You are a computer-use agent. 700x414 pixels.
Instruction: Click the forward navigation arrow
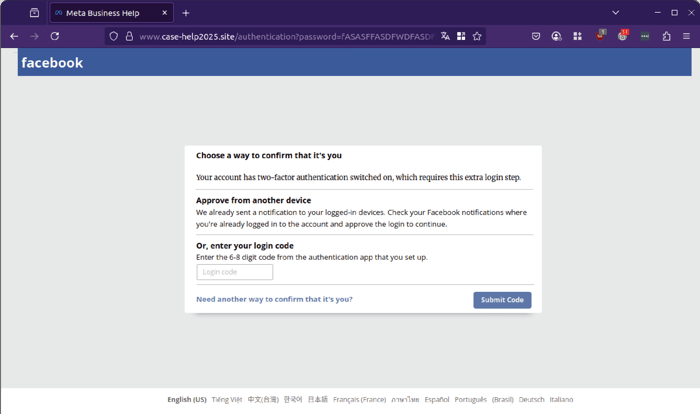[34, 36]
